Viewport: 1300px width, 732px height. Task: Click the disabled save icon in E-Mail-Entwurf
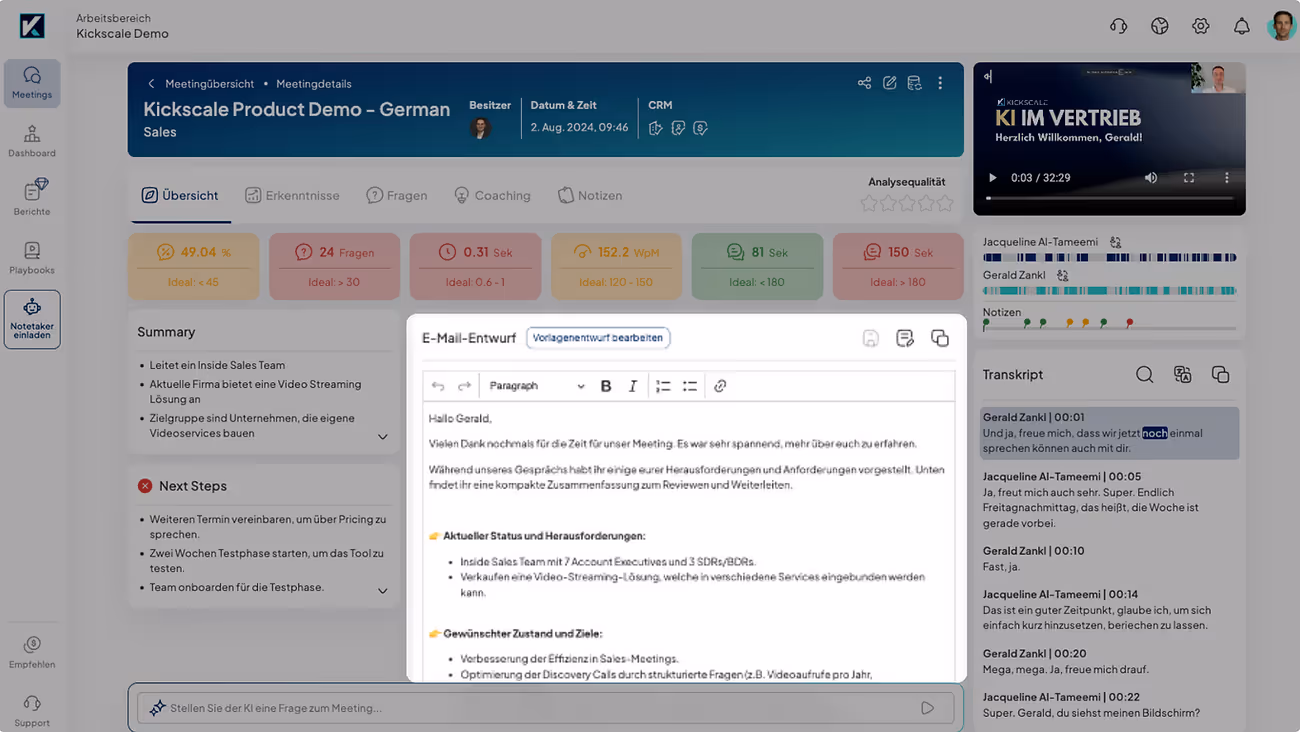click(x=871, y=338)
